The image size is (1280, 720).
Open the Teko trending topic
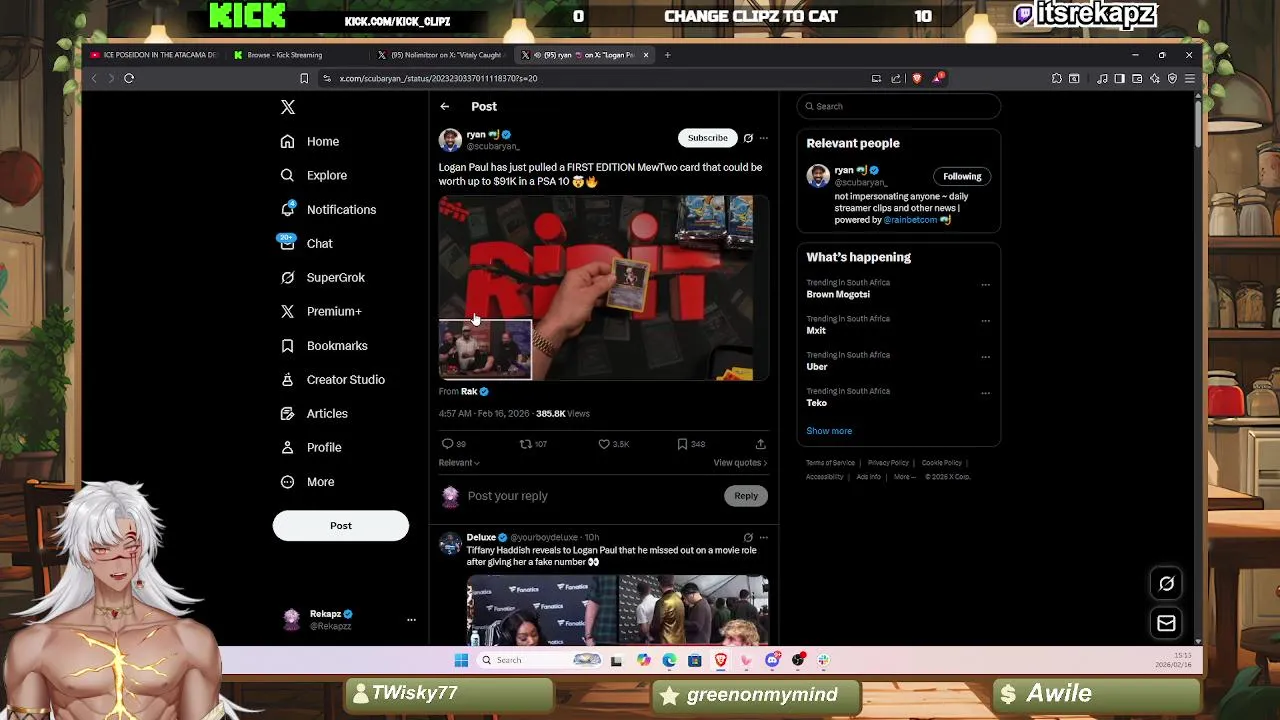click(x=816, y=403)
